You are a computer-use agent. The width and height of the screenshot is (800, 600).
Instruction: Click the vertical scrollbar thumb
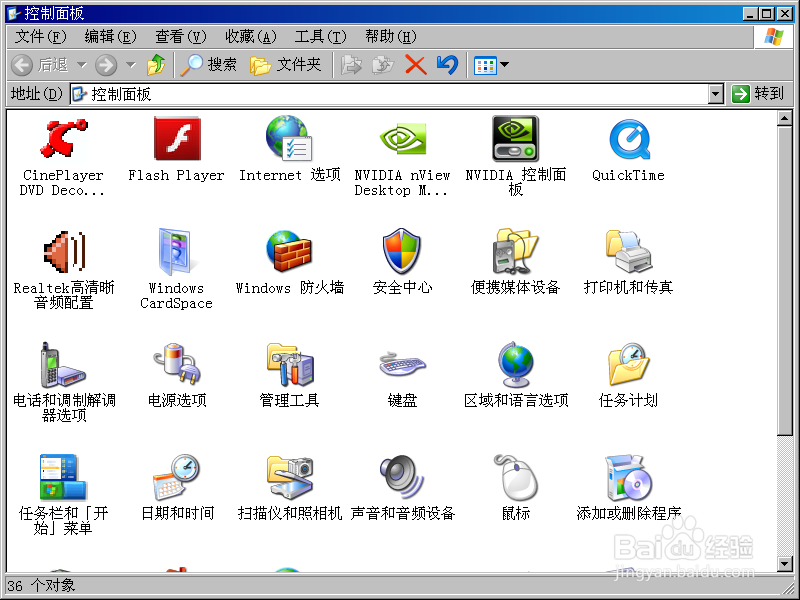click(x=784, y=281)
